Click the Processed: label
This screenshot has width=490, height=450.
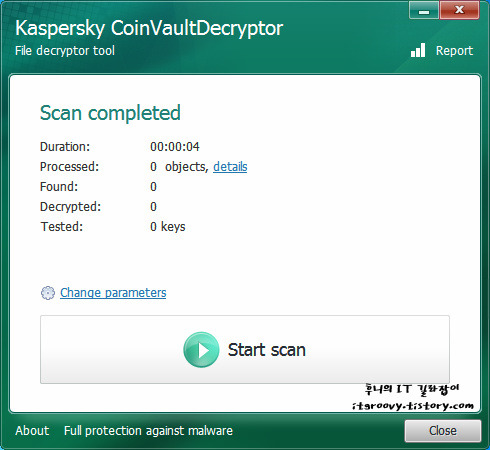pos(69,166)
